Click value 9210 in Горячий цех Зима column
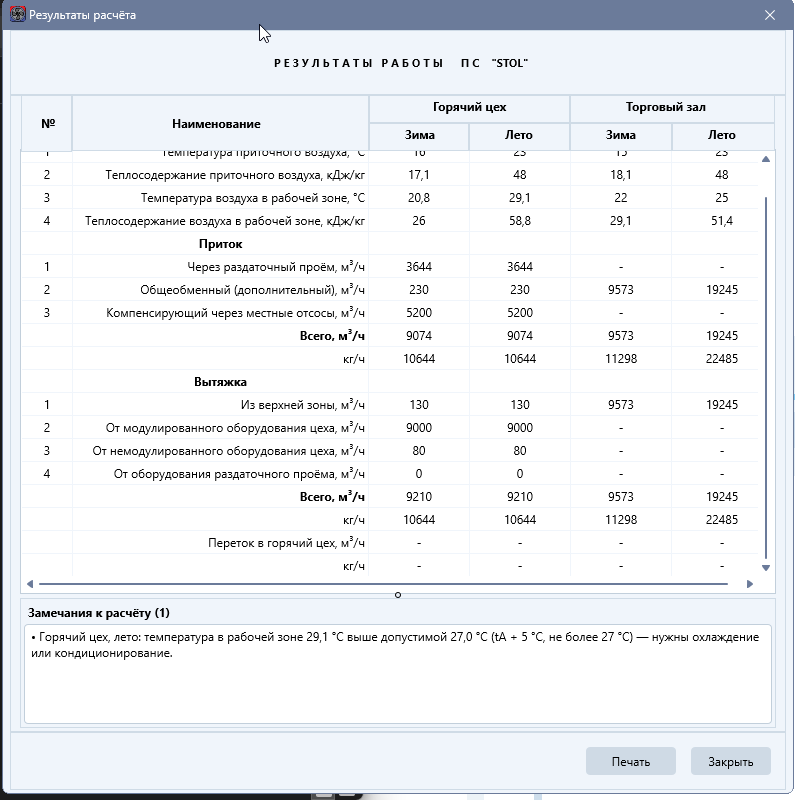795x800 pixels. (x=419, y=496)
